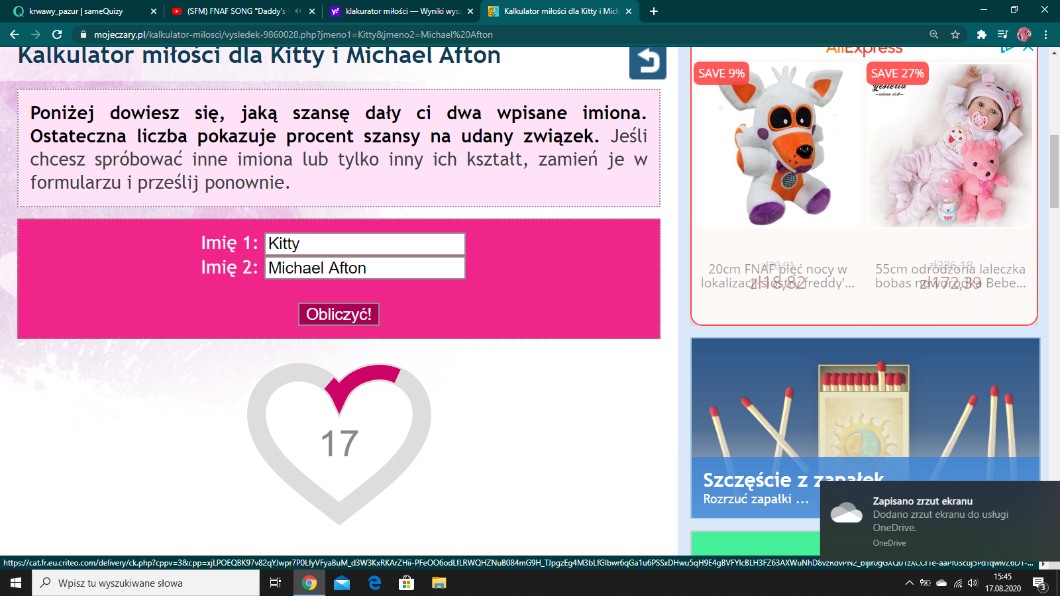Image resolution: width=1060 pixels, height=596 pixels.
Task: Click the blue back-arrow icon beside the title
Action: tap(647, 61)
